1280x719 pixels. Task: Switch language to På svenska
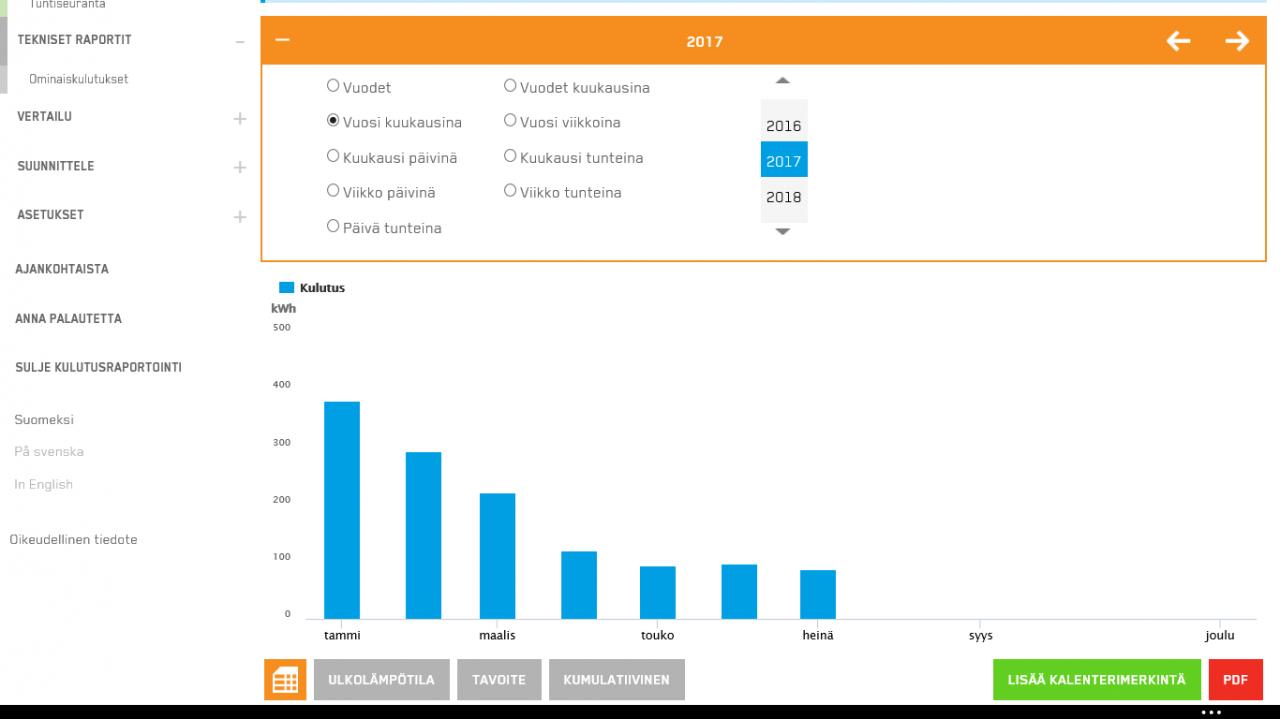49,452
